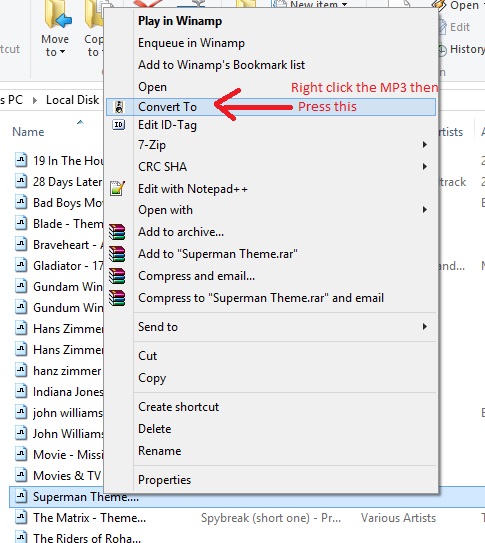Choose Copy from context menu
This screenshot has height=543, width=485.
(152, 378)
